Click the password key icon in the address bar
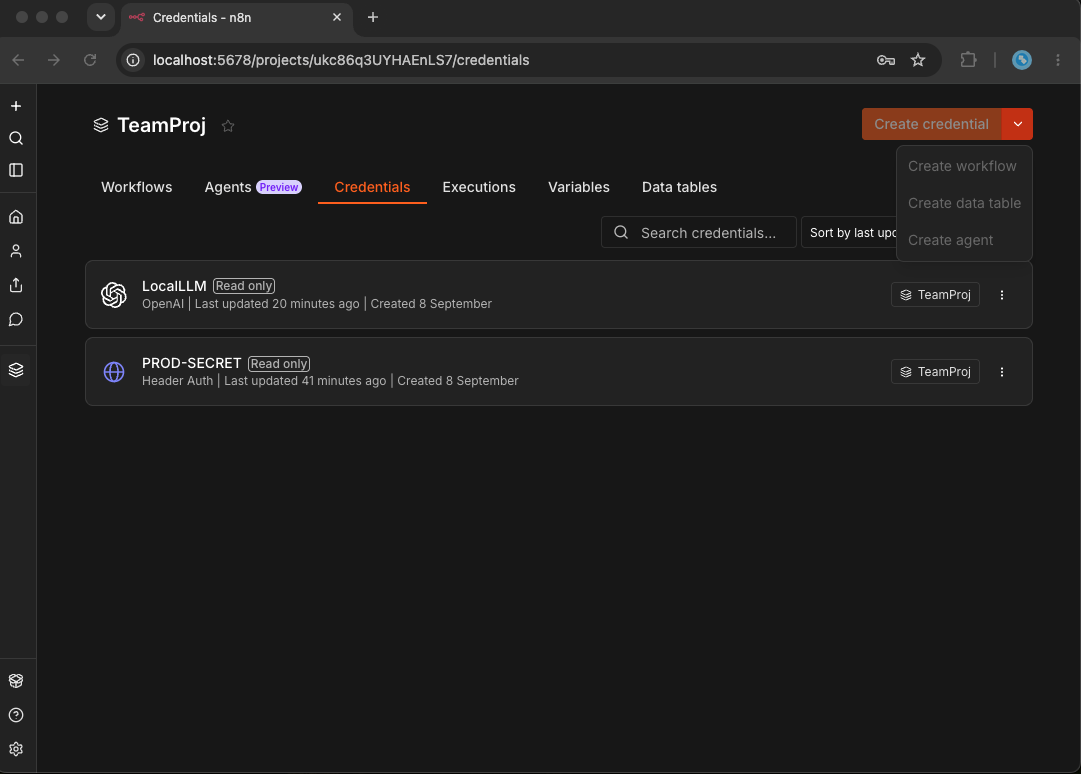Viewport: 1081px width, 774px height. 886,61
